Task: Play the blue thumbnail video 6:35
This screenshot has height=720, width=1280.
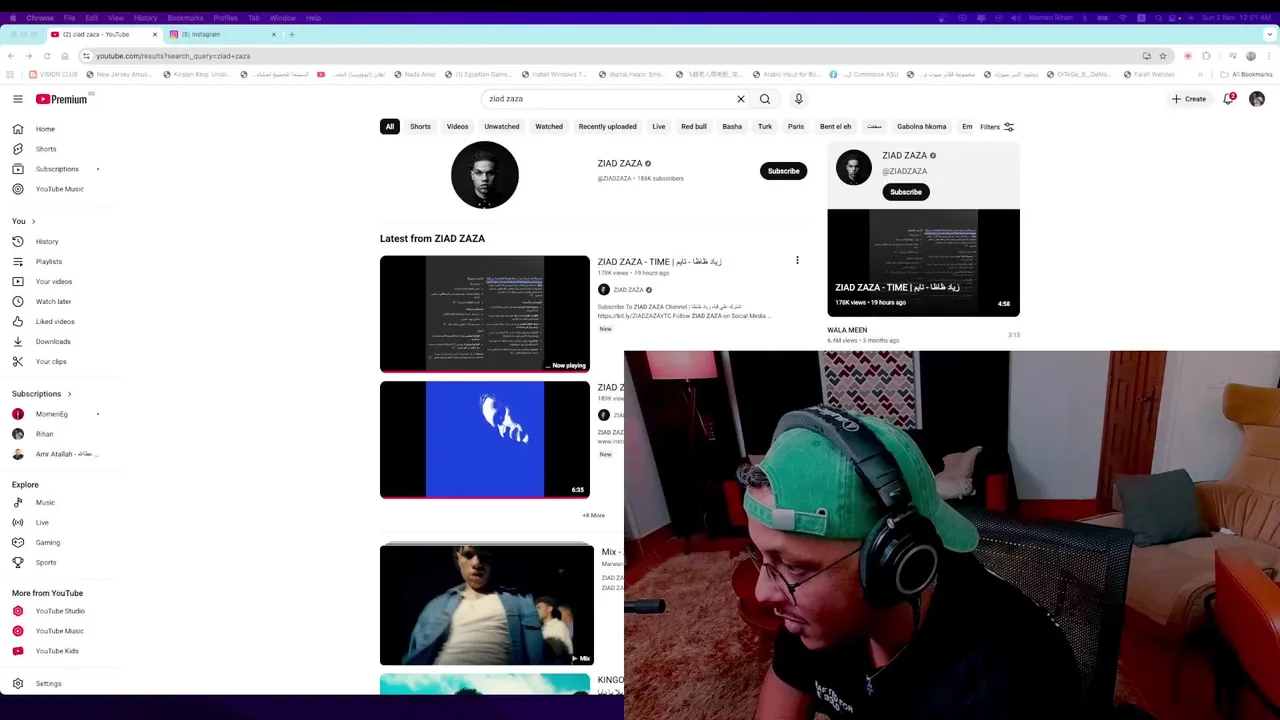Action: tap(485, 440)
